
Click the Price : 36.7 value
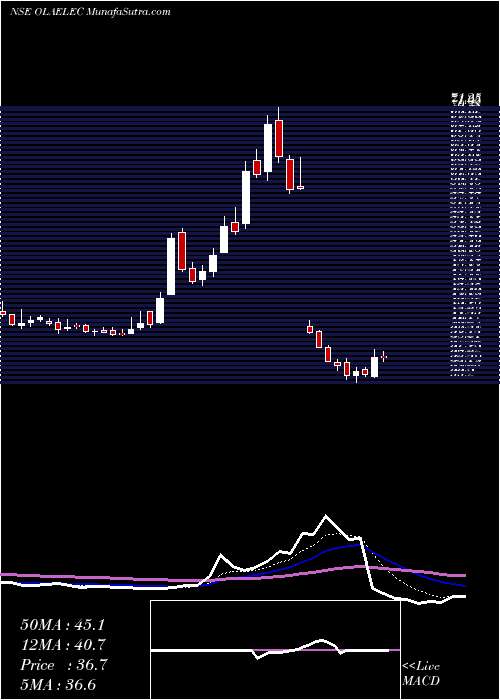[x=64, y=665]
